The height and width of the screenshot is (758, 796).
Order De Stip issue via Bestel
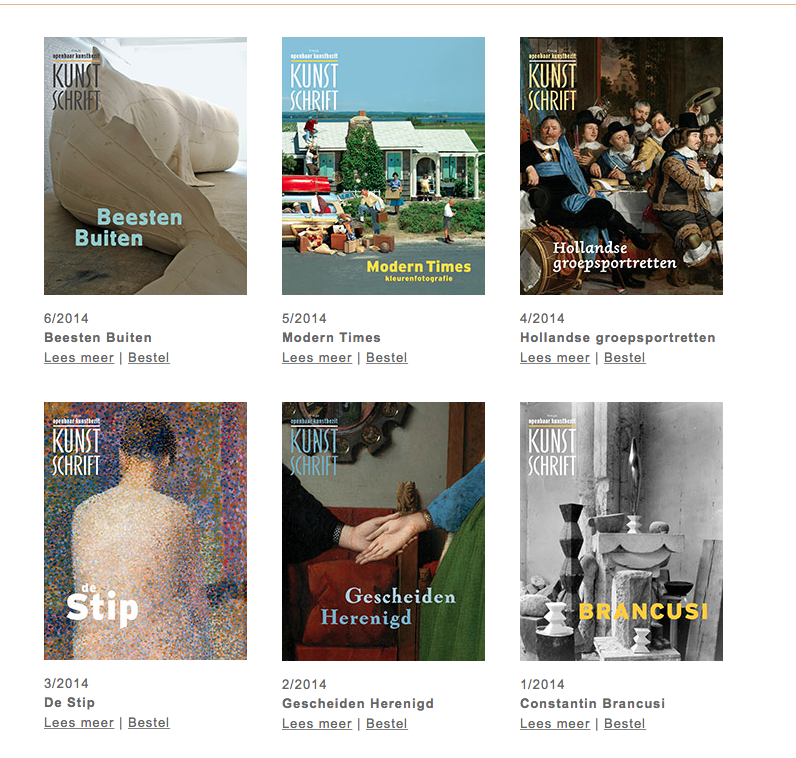tap(149, 722)
